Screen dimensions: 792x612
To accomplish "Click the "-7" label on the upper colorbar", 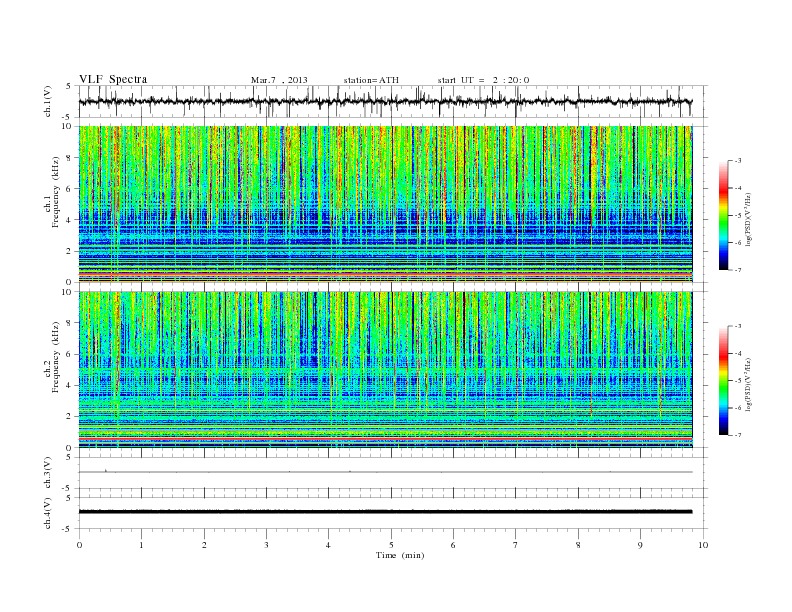I will 738,270.
